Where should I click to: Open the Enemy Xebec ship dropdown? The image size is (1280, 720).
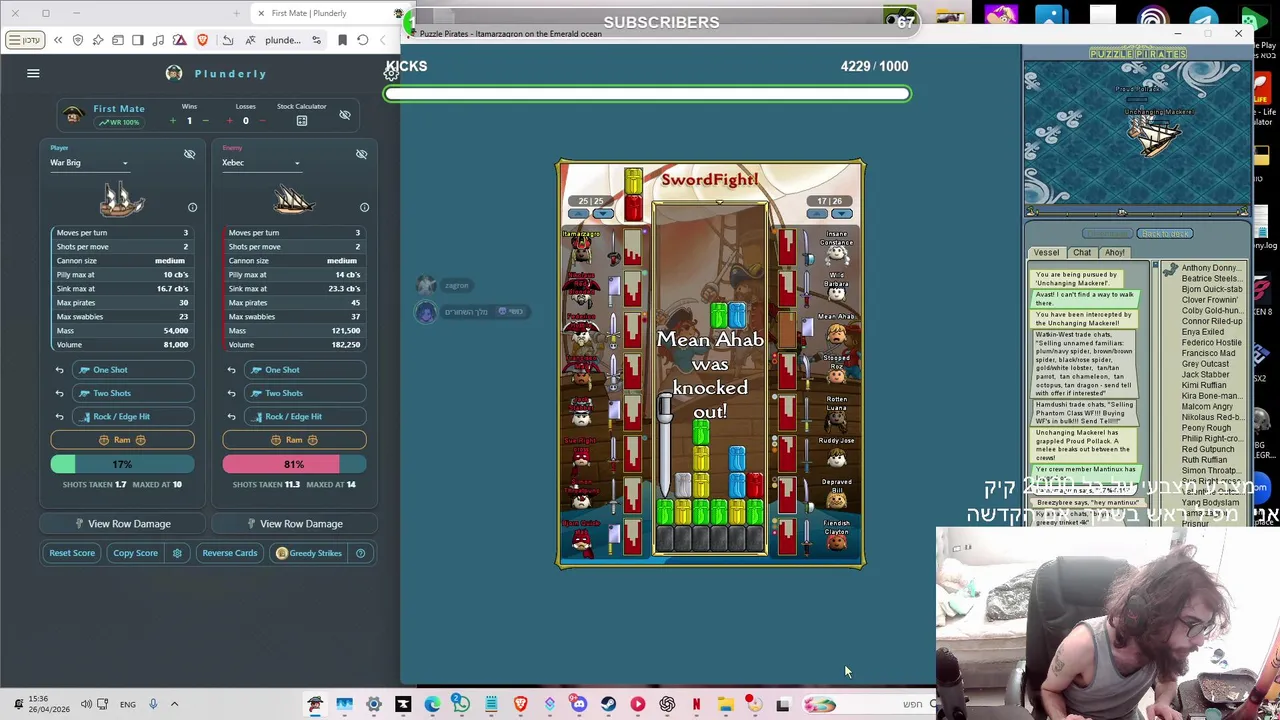262,163
